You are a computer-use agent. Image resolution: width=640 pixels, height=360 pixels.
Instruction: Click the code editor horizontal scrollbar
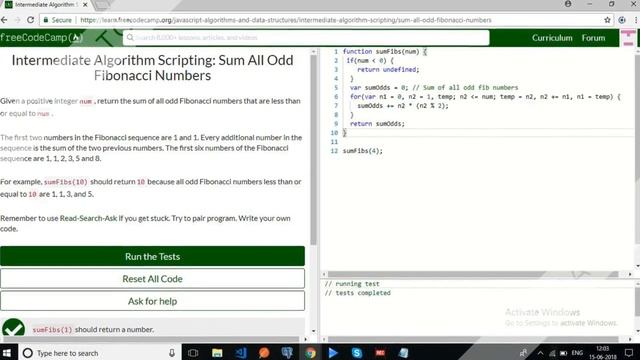tap(473, 274)
